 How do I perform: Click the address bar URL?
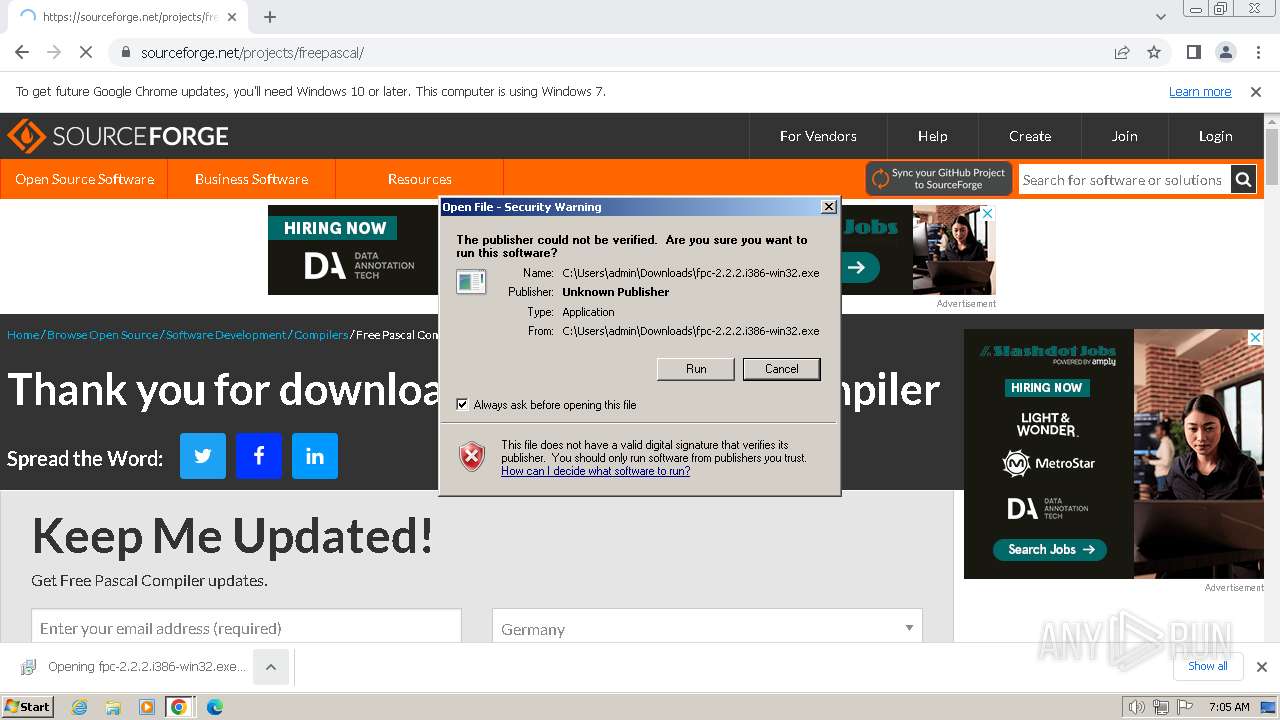(x=252, y=52)
